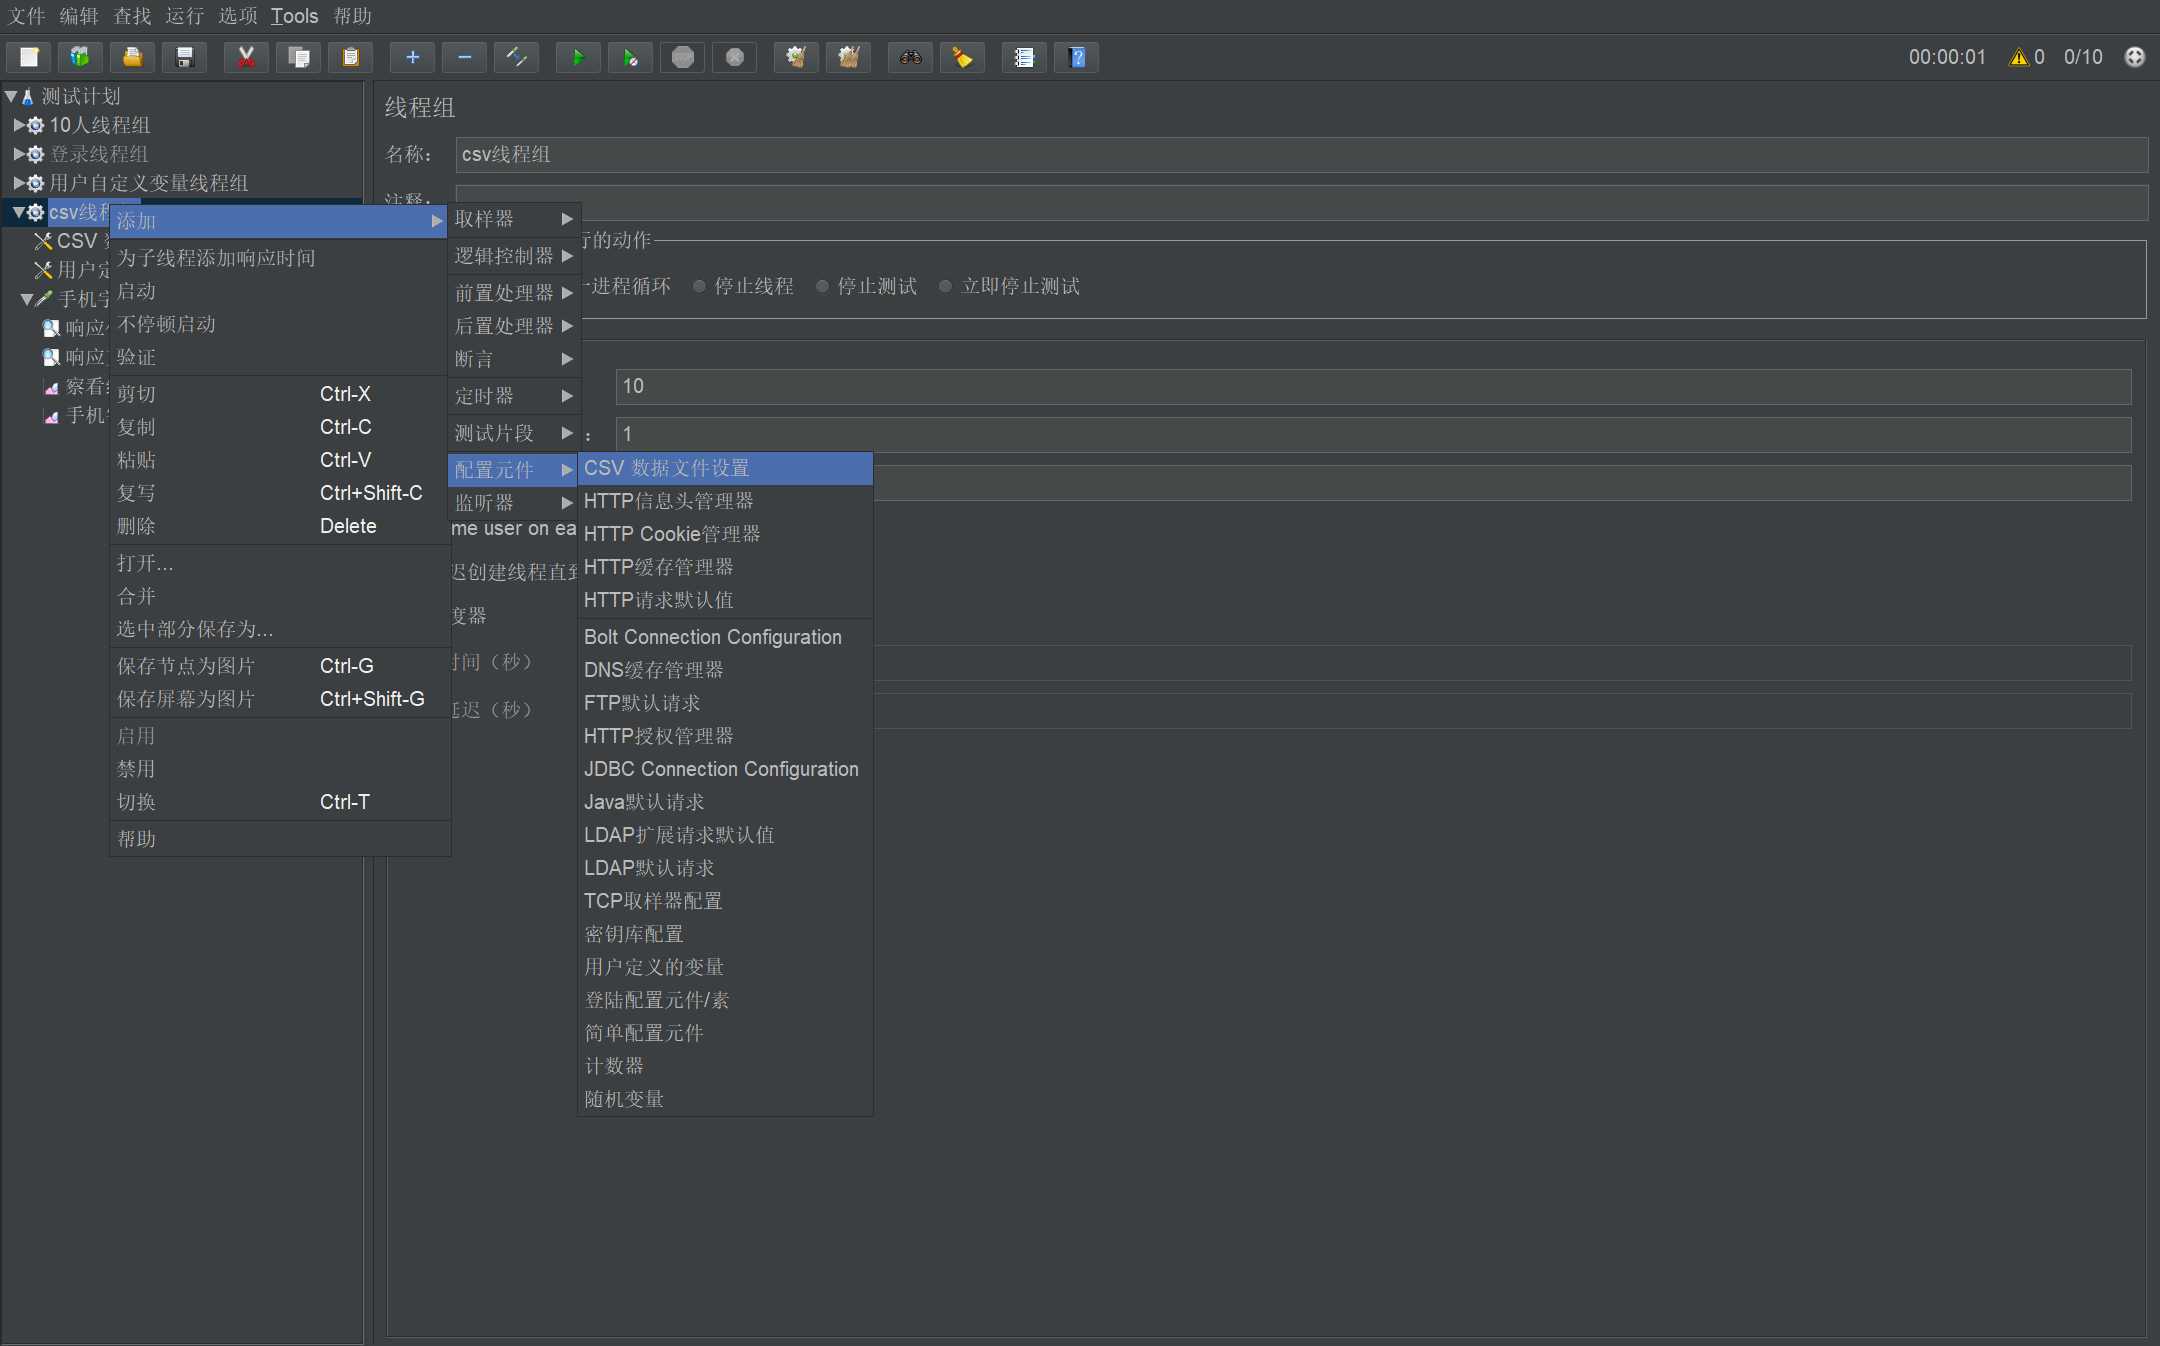2160x1346 pixels.
Task: Choose 计数器 config element
Action: click(725, 1066)
